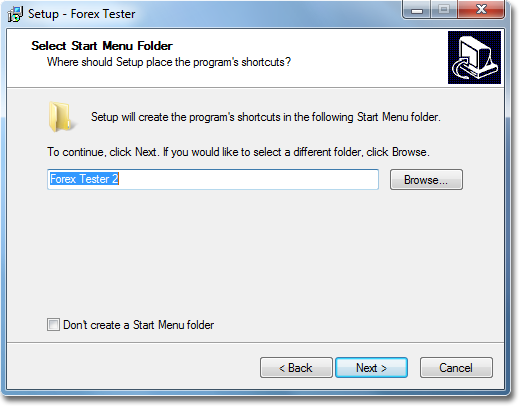Return to previous step with < Back
The image size is (525, 410).
click(296, 368)
